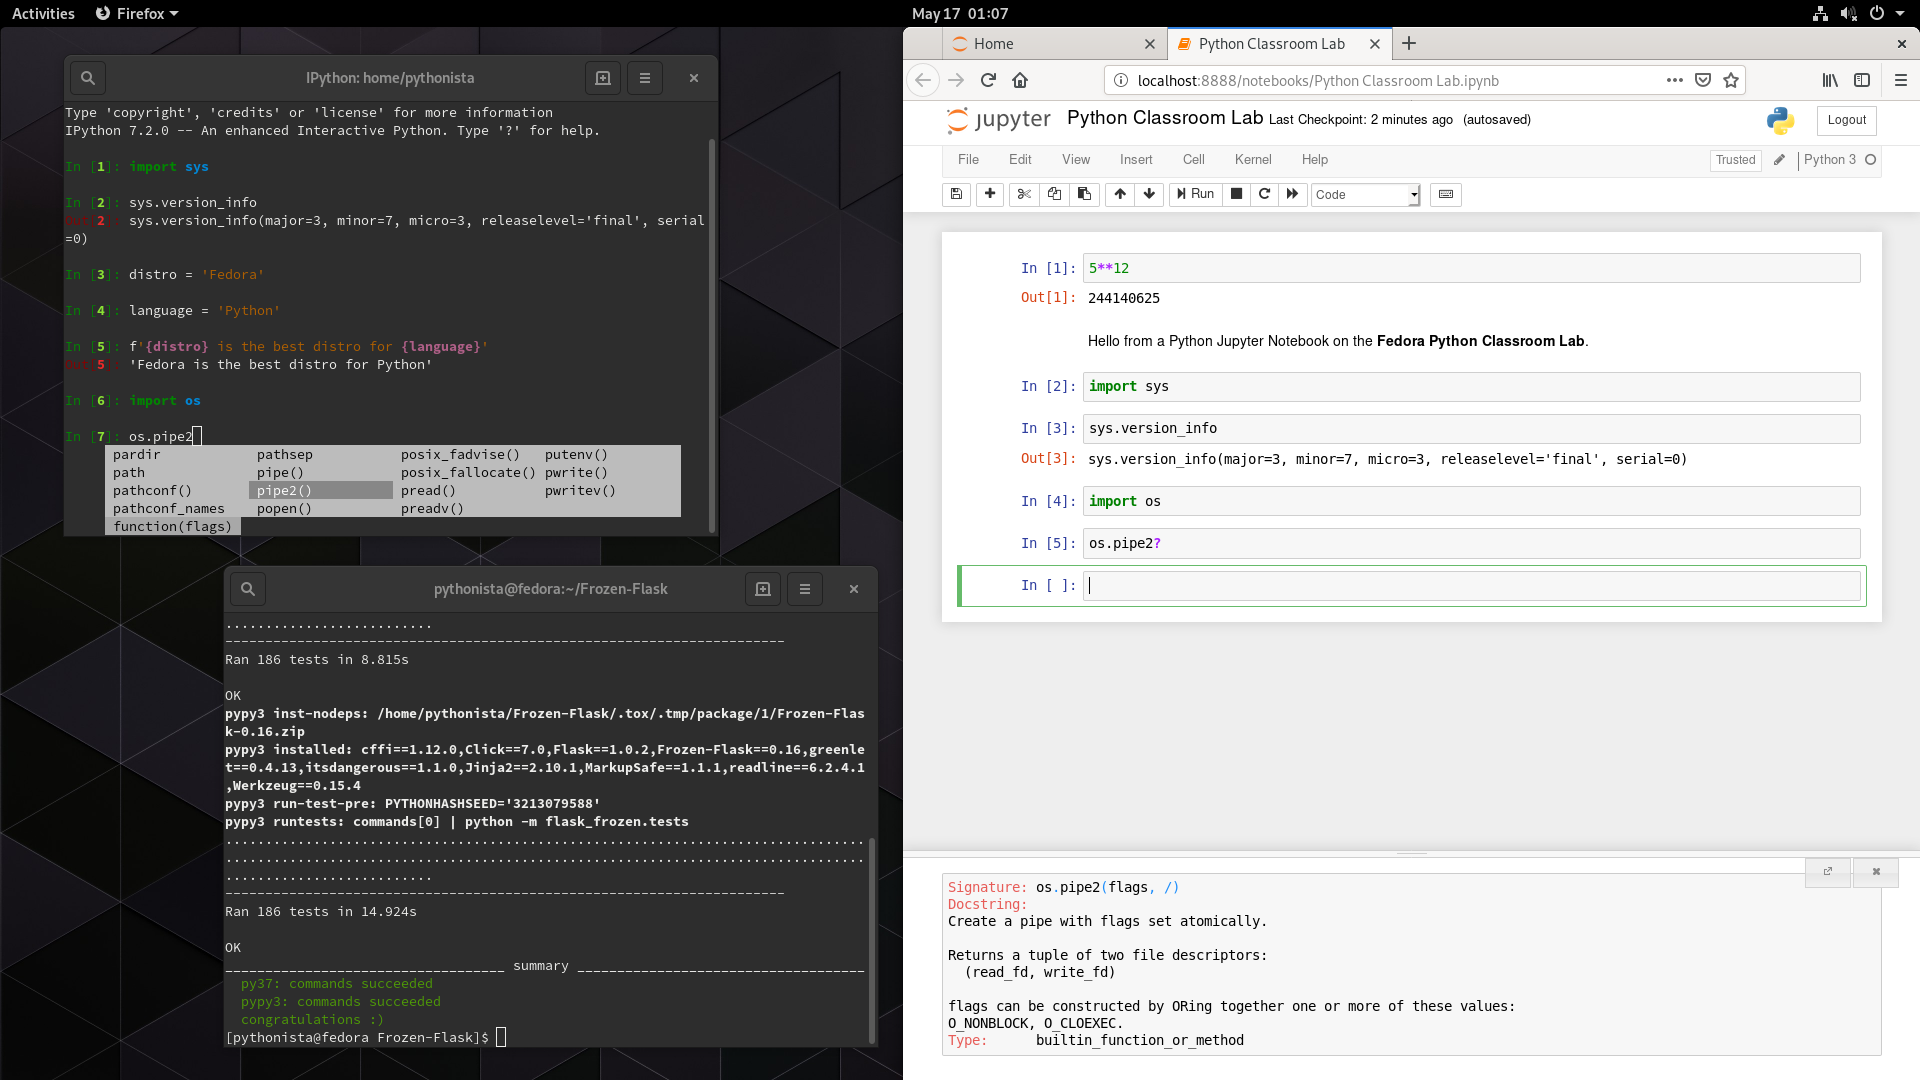The height and width of the screenshot is (1080, 1920).
Task: Open the File menu in Jupyter
Action: (968, 160)
